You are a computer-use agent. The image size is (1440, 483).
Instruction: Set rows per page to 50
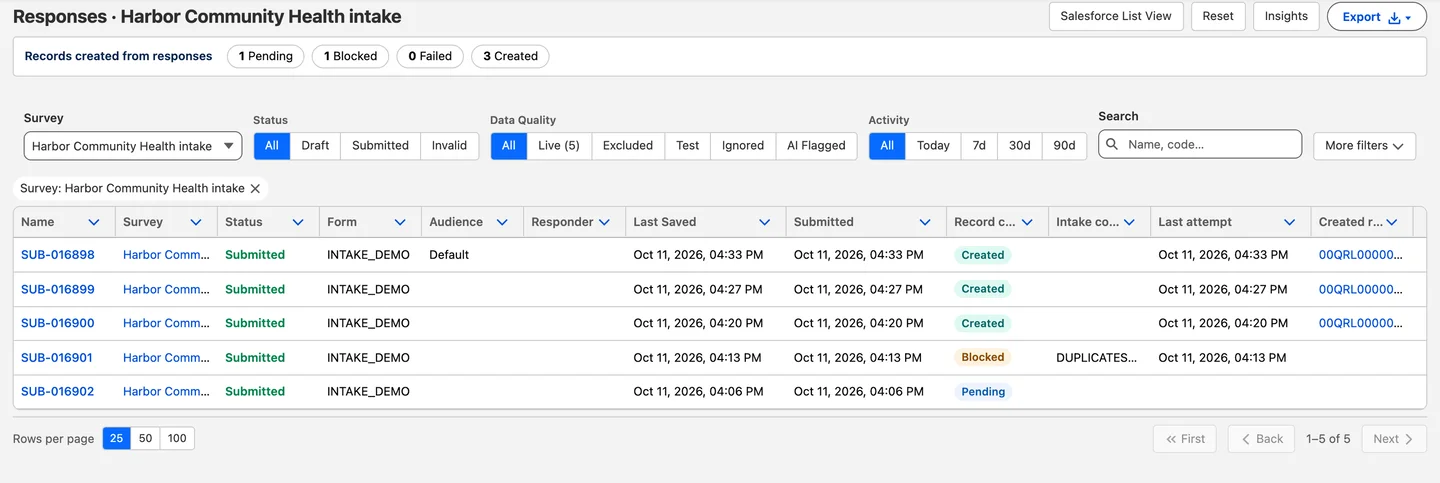click(x=145, y=438)
